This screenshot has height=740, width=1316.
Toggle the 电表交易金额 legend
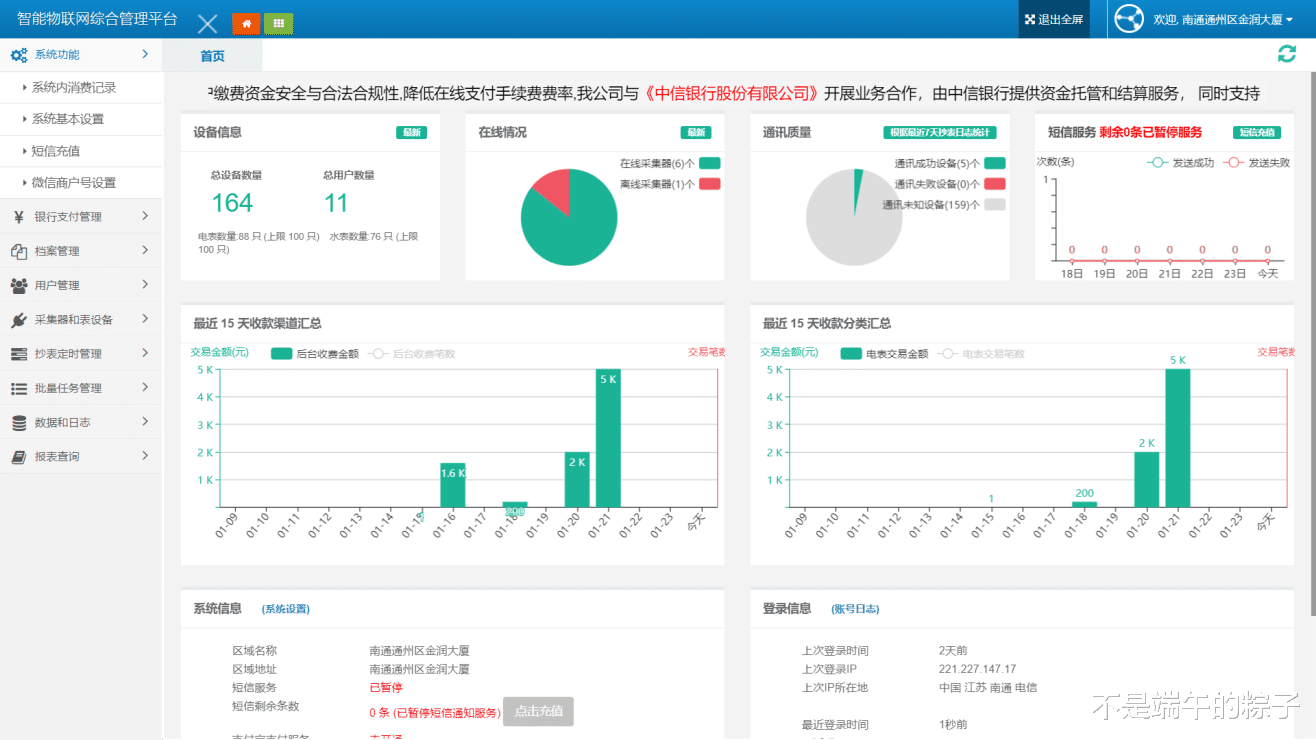(884, 353)
